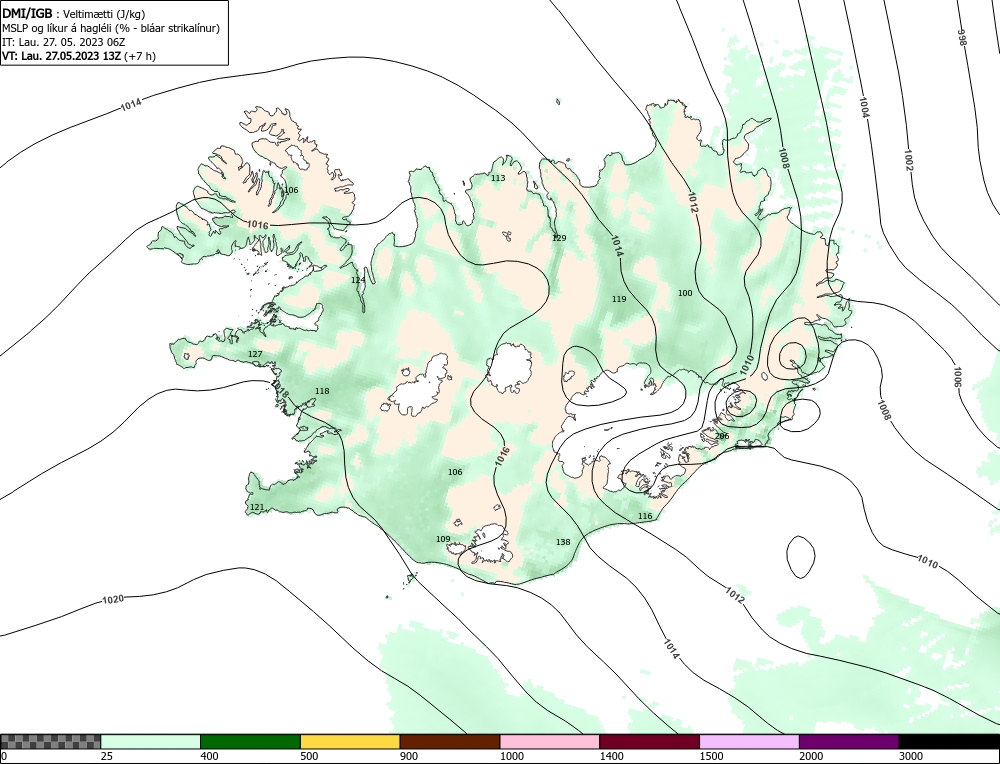Viewport: 1000px width, 764px height.
Task: Click the 'DMI/IGB : Veltimætti (J/kg)' title line
Action: click(x=73, y=14)
